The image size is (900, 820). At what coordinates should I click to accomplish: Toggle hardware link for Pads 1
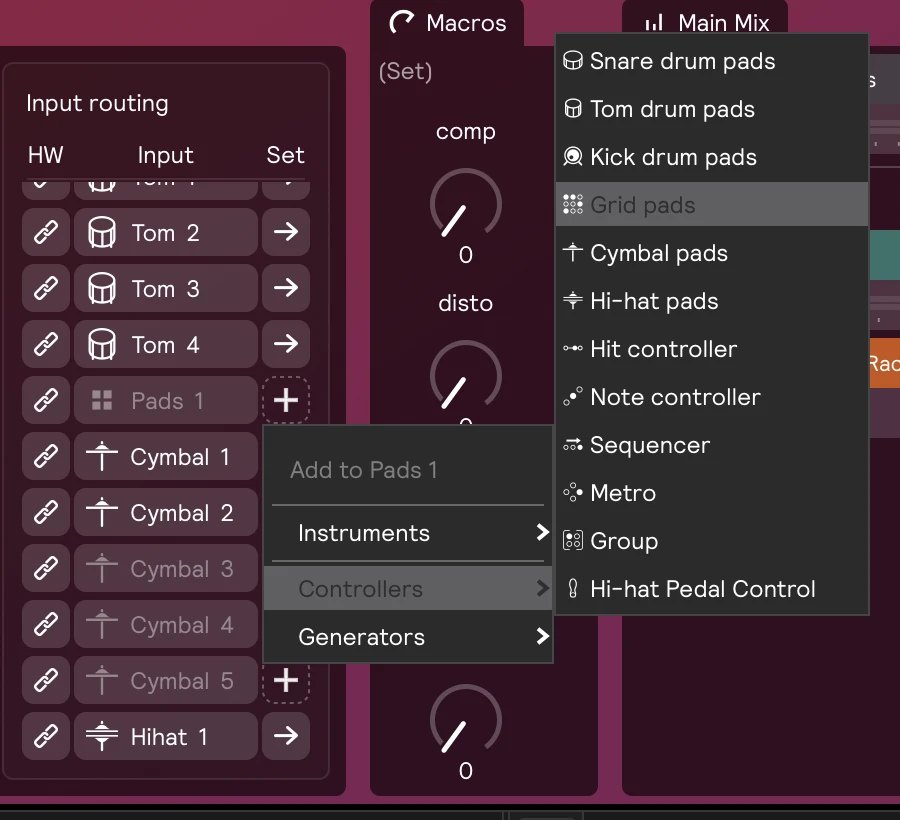click(x=46, y=401)
